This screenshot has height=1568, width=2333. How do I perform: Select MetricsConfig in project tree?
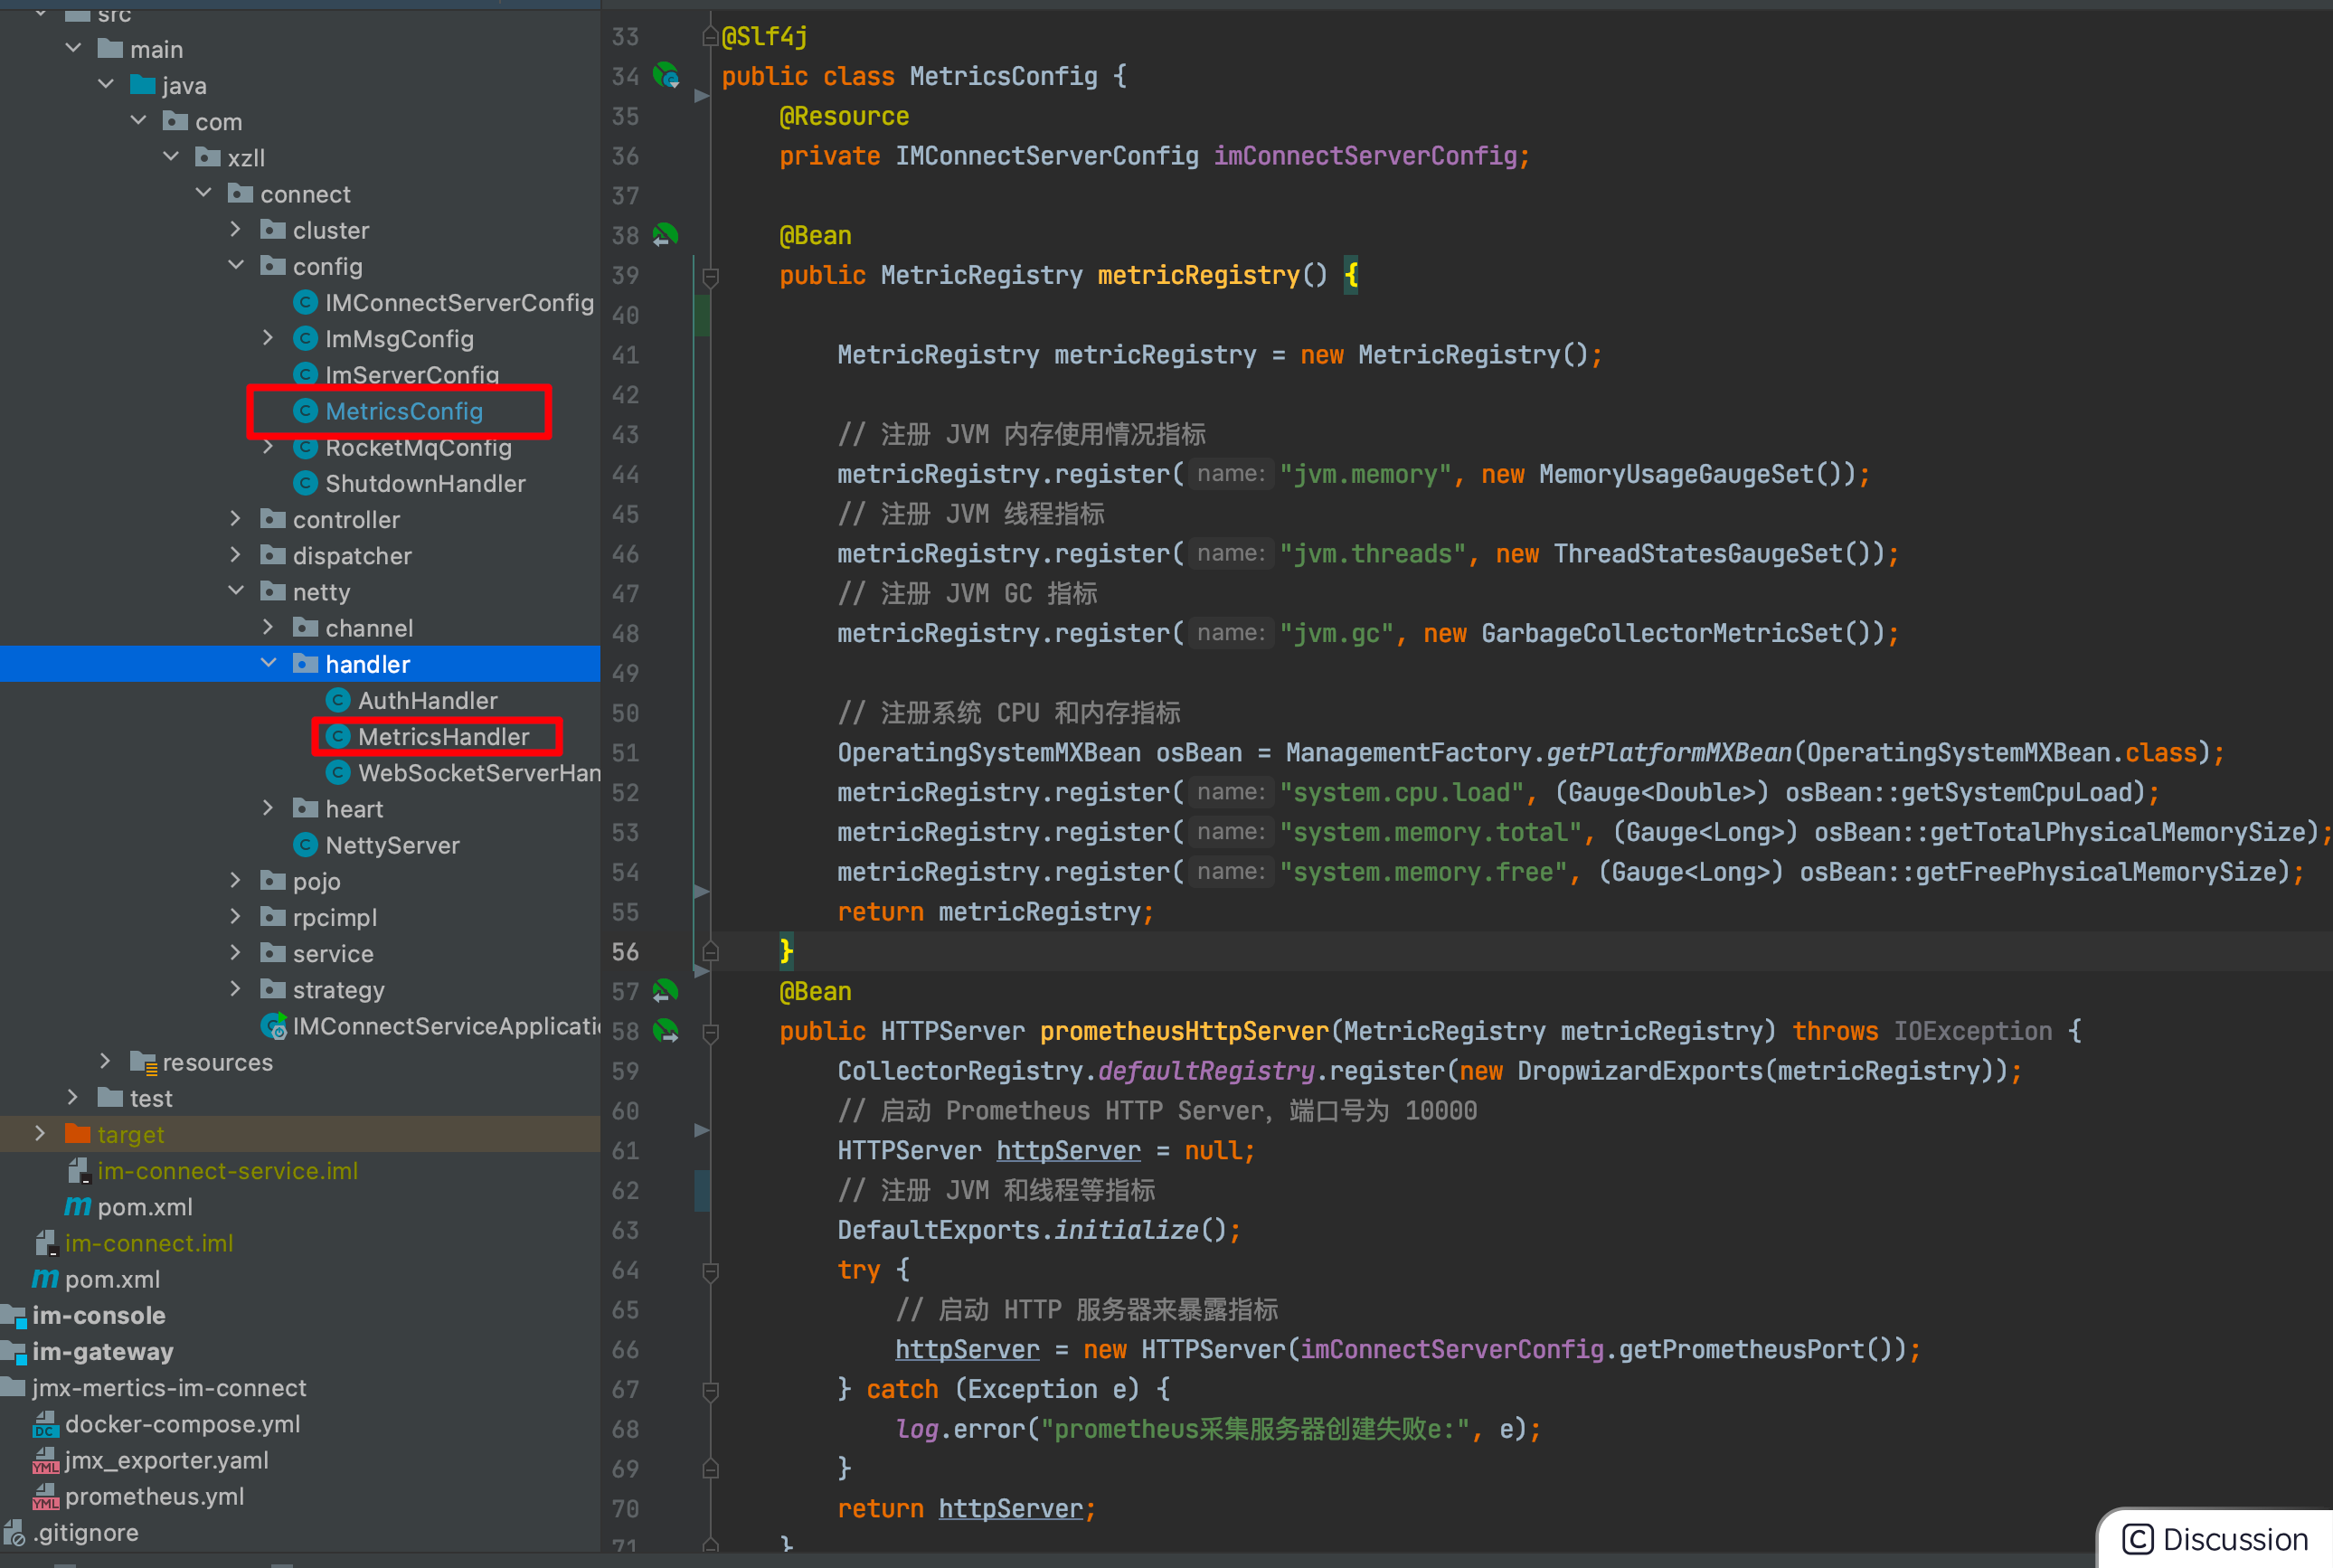403,411
